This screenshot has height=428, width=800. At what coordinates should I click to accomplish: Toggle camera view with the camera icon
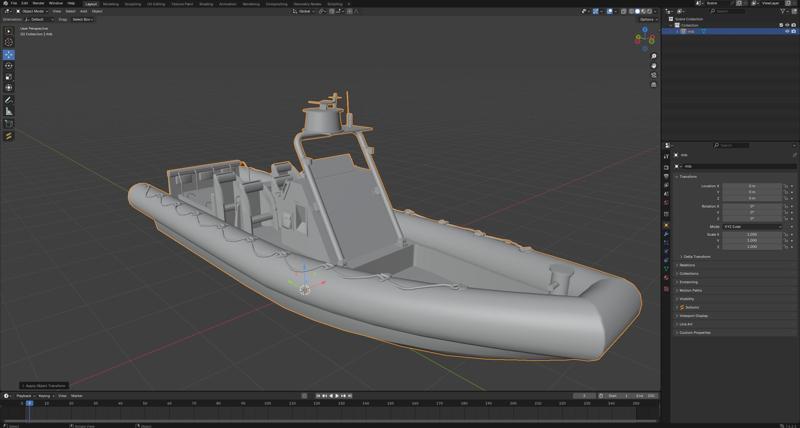coord(654,74)
